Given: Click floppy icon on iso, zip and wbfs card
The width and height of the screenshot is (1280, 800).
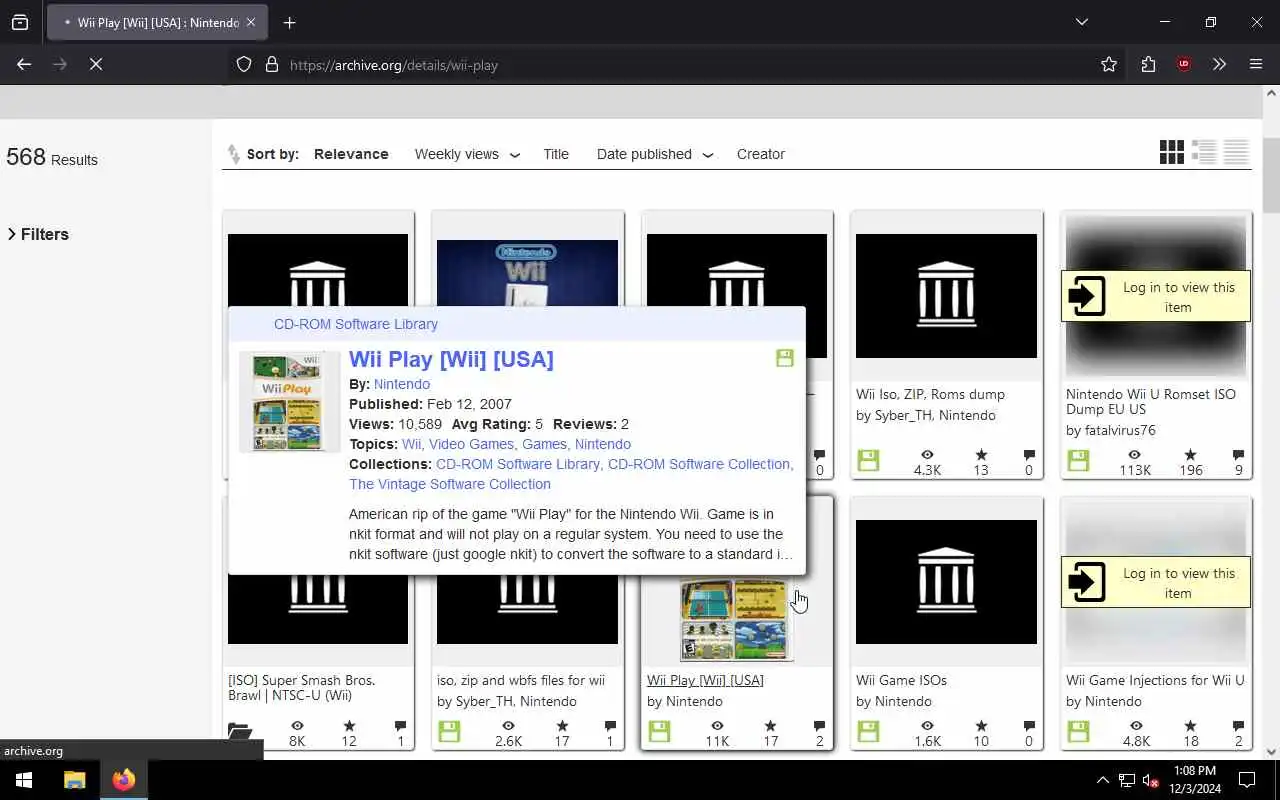Looking at the screenshot, I should point(449,732).
